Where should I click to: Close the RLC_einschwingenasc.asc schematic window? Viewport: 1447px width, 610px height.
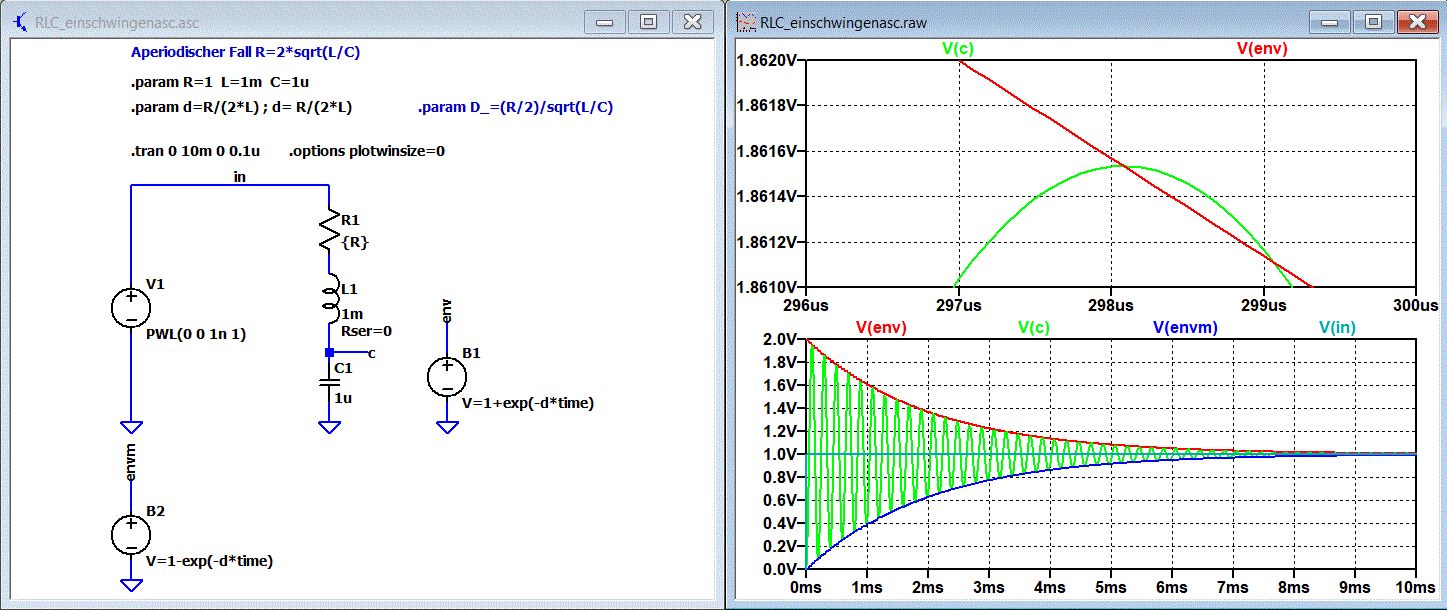pos(693,22)
